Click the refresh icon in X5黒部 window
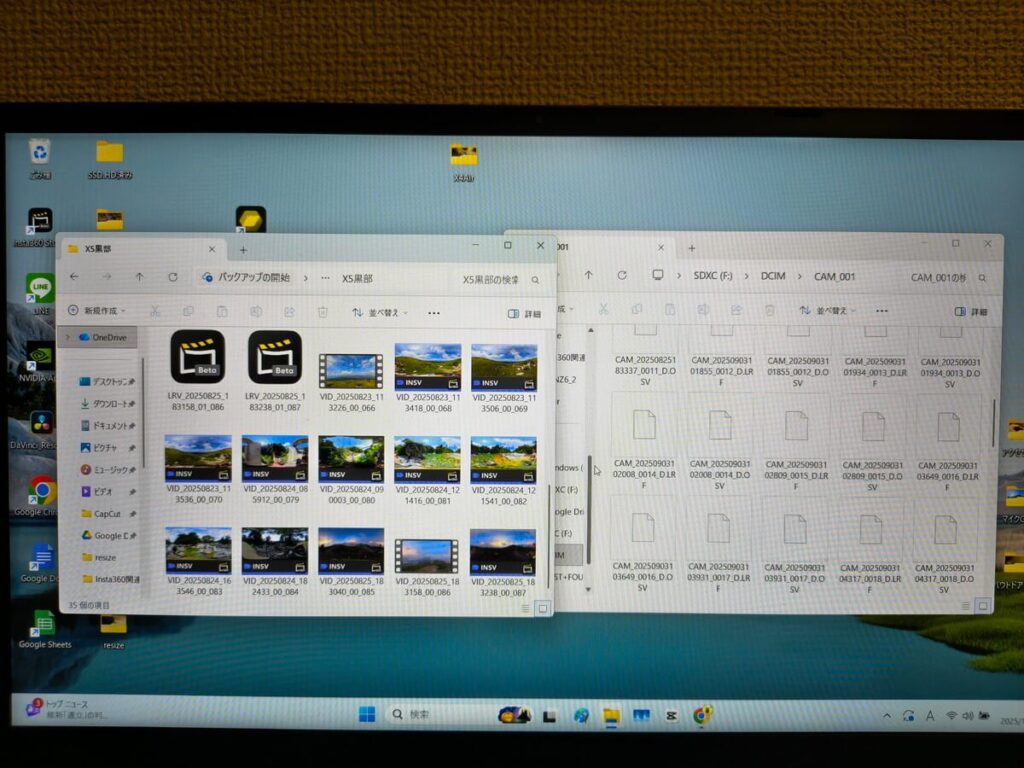1024x768 pixels. (172, 277)
